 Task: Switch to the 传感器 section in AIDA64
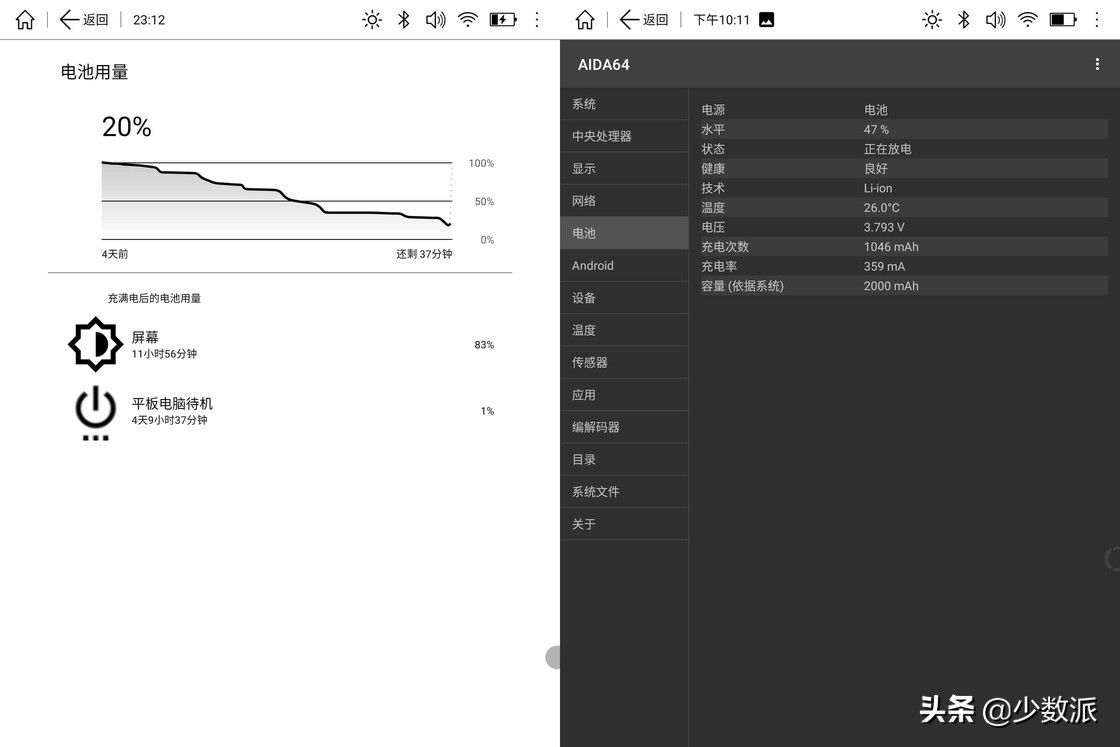point(624,362)
